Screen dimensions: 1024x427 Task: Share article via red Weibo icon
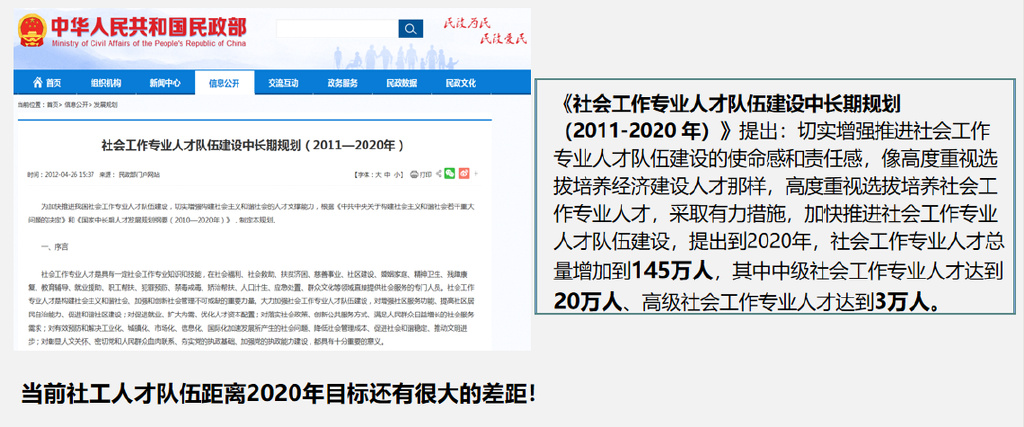tap(464, 174)
